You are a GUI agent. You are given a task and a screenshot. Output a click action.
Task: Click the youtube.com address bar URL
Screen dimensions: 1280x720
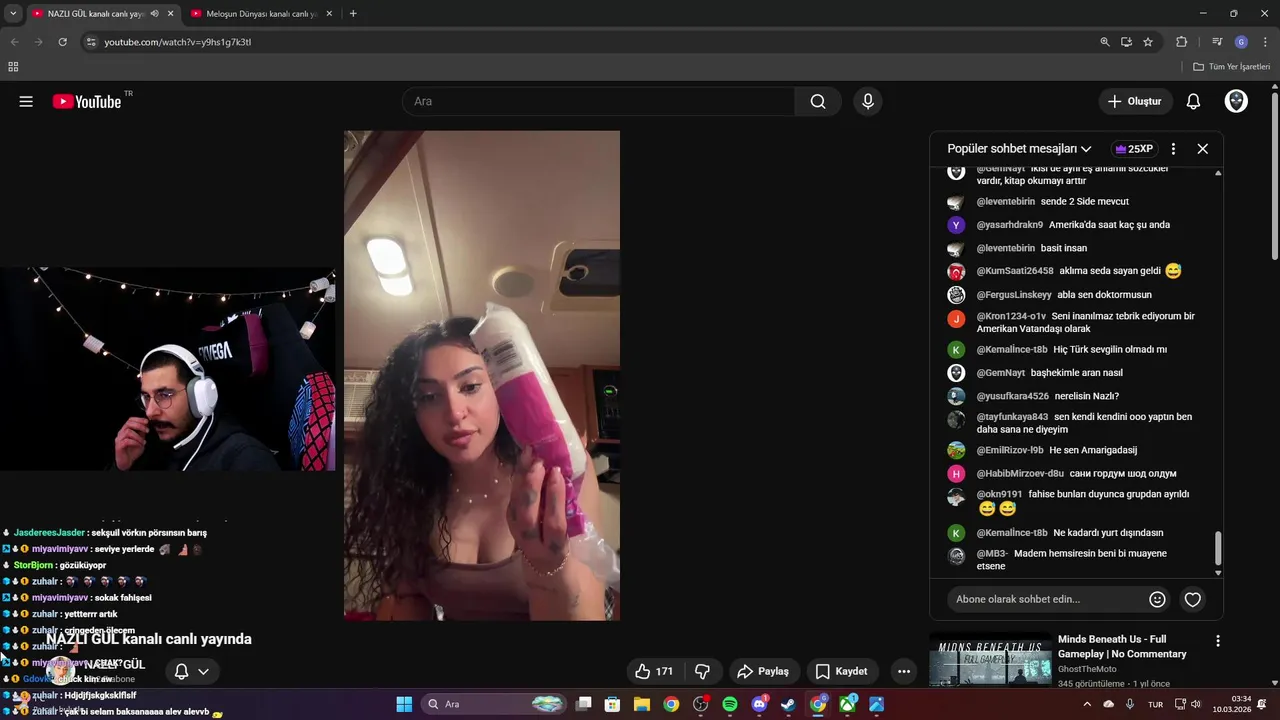(178, 42)
